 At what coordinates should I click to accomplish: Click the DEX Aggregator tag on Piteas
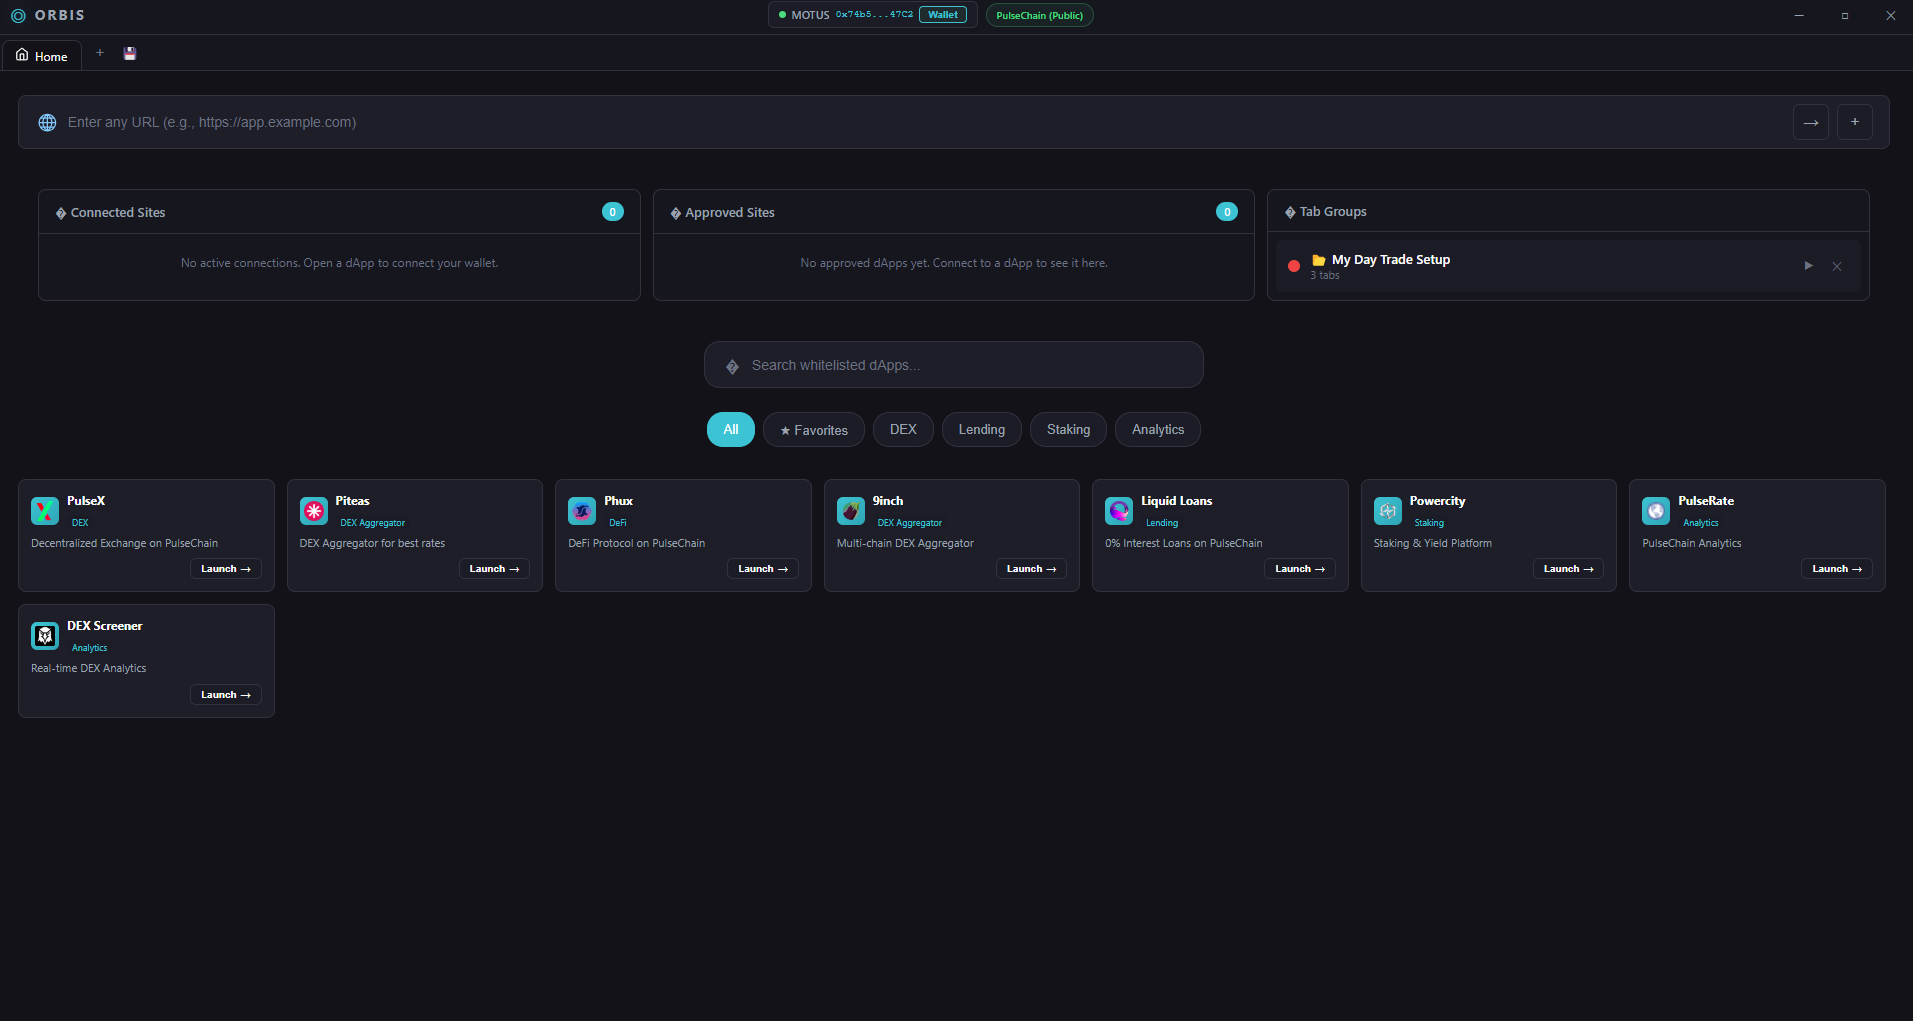[373, 523]
